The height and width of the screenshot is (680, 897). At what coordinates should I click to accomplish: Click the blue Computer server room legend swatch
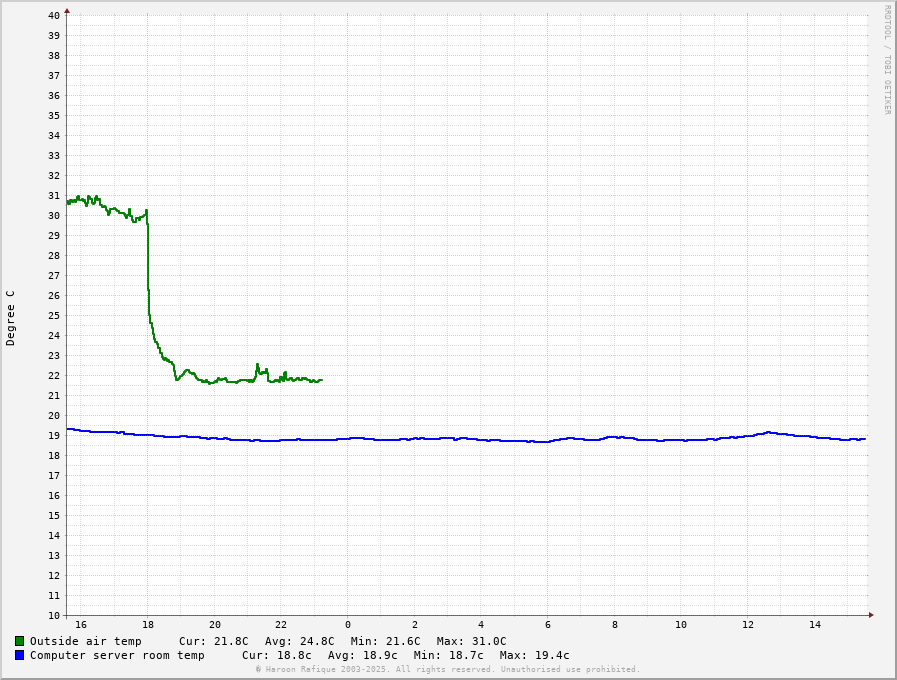(x=19, y=655)
